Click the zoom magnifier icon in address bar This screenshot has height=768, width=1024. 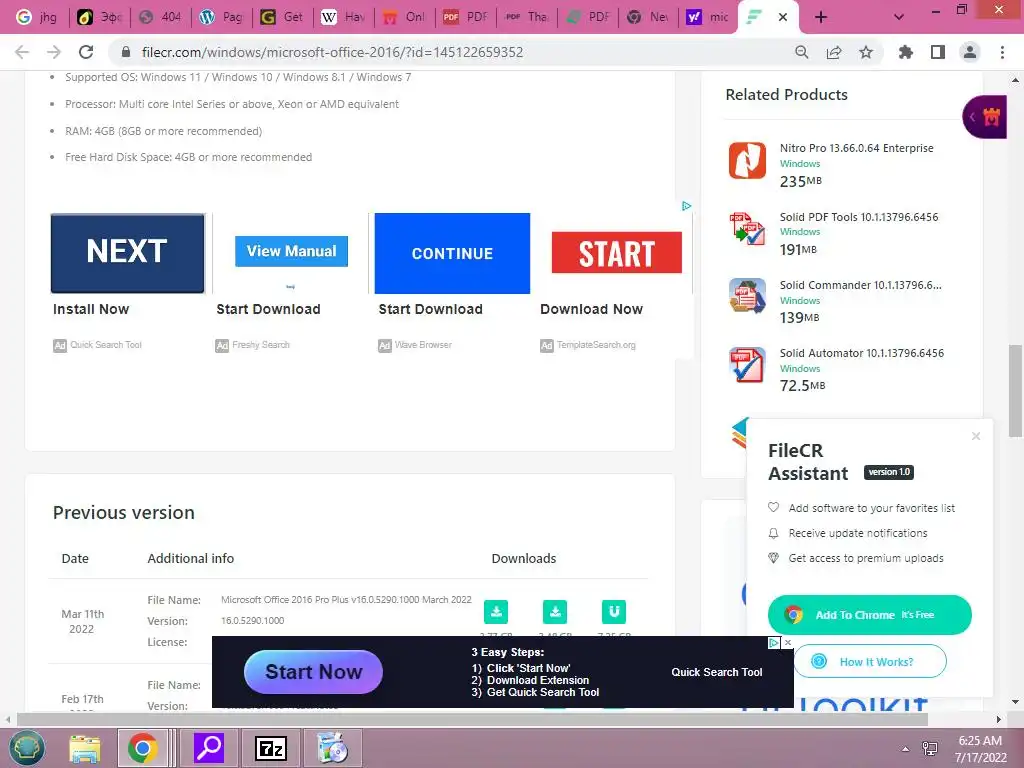801,52
